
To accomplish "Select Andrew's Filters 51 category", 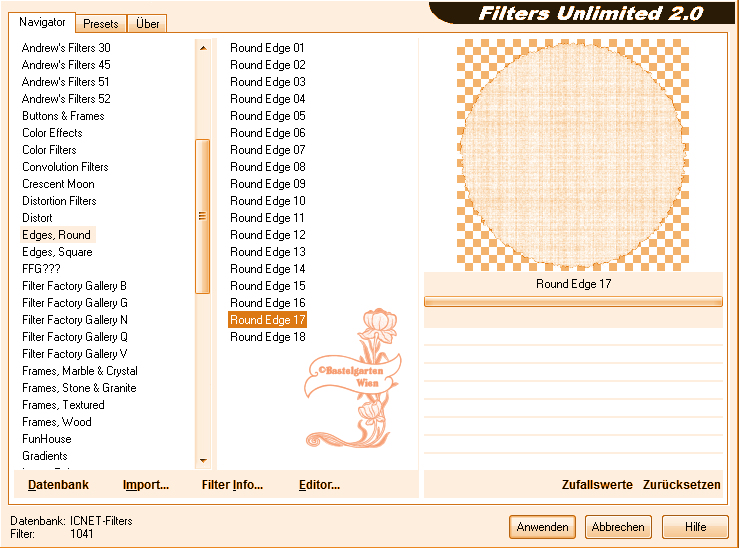I will click(x=66, y=82).
